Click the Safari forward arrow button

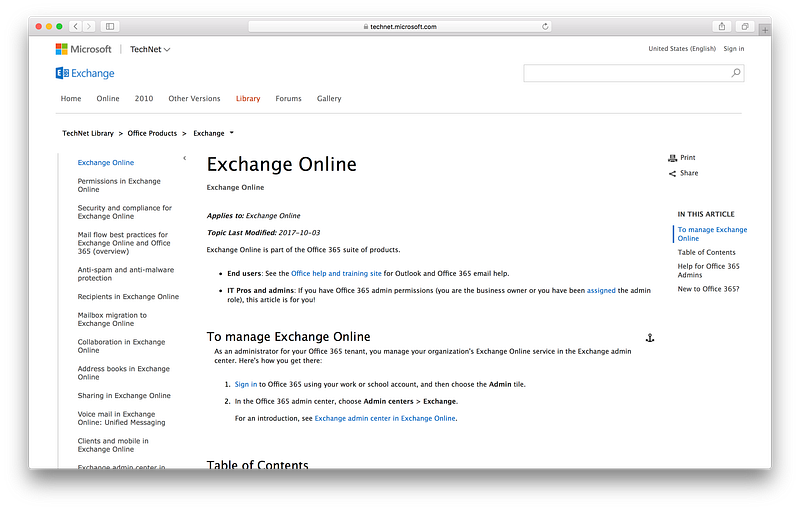[89, 27]
